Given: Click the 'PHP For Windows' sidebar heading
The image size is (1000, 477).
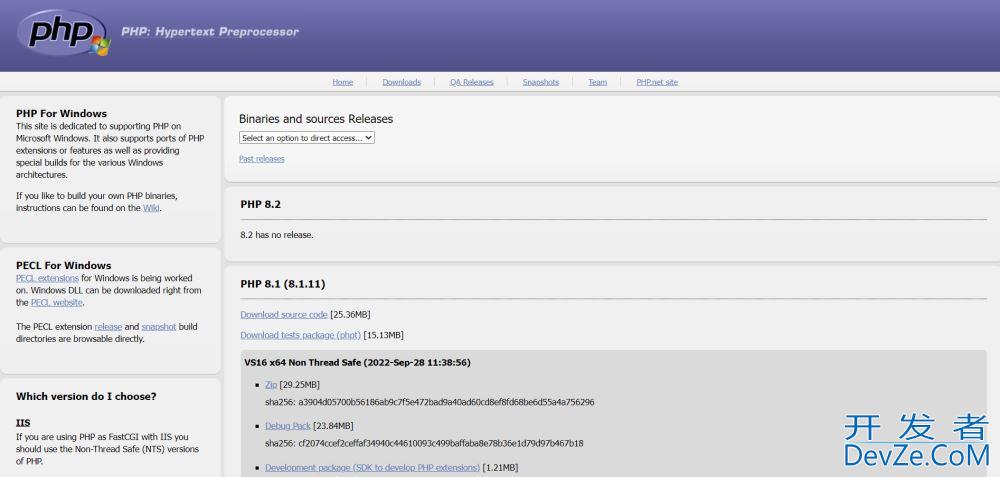Looking at the screenshot, I should 61,114.
